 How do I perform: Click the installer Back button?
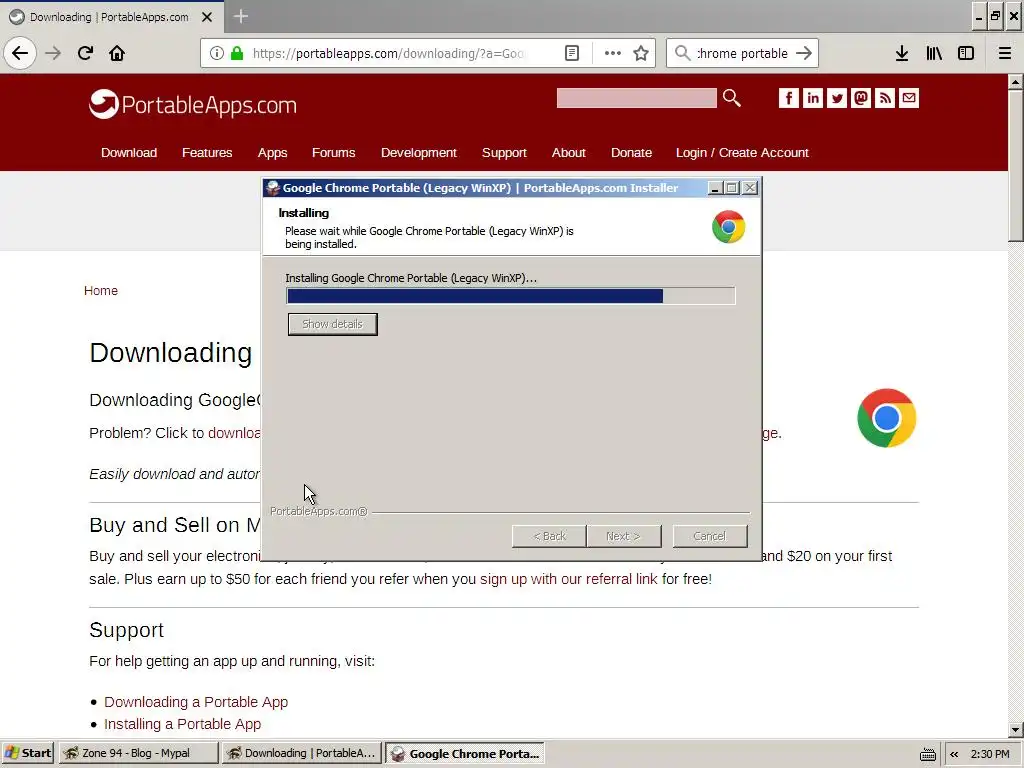click(549, 536)
